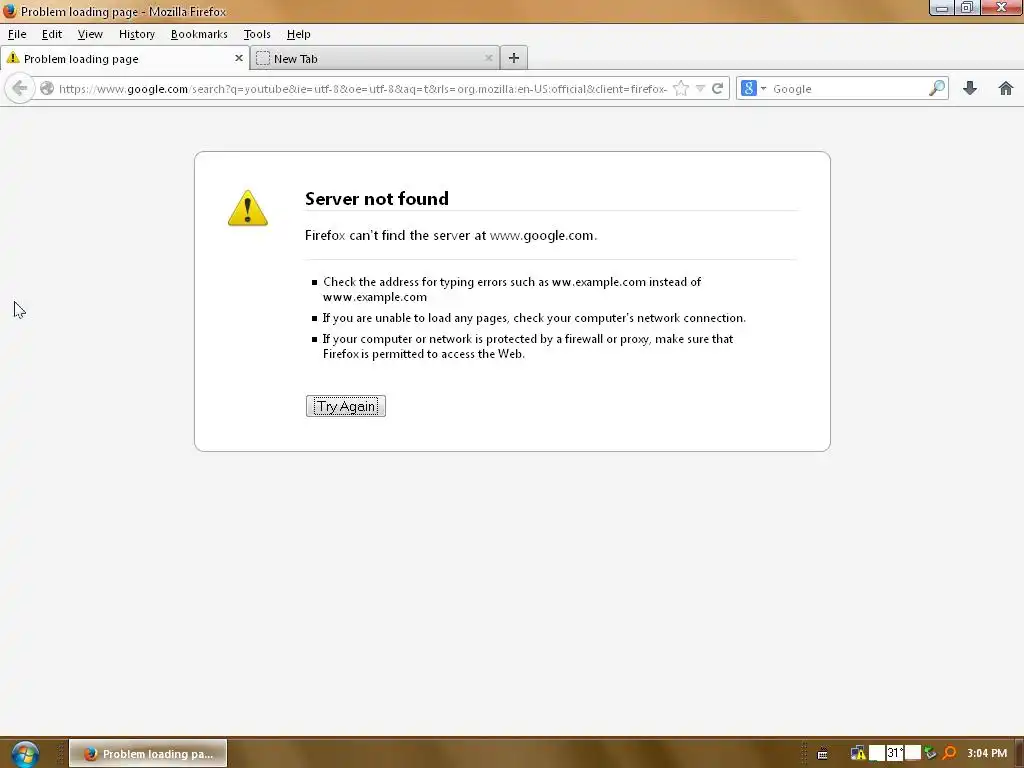
Task: Click the on-screen keyboard tray icon
Action: [823, 754]
